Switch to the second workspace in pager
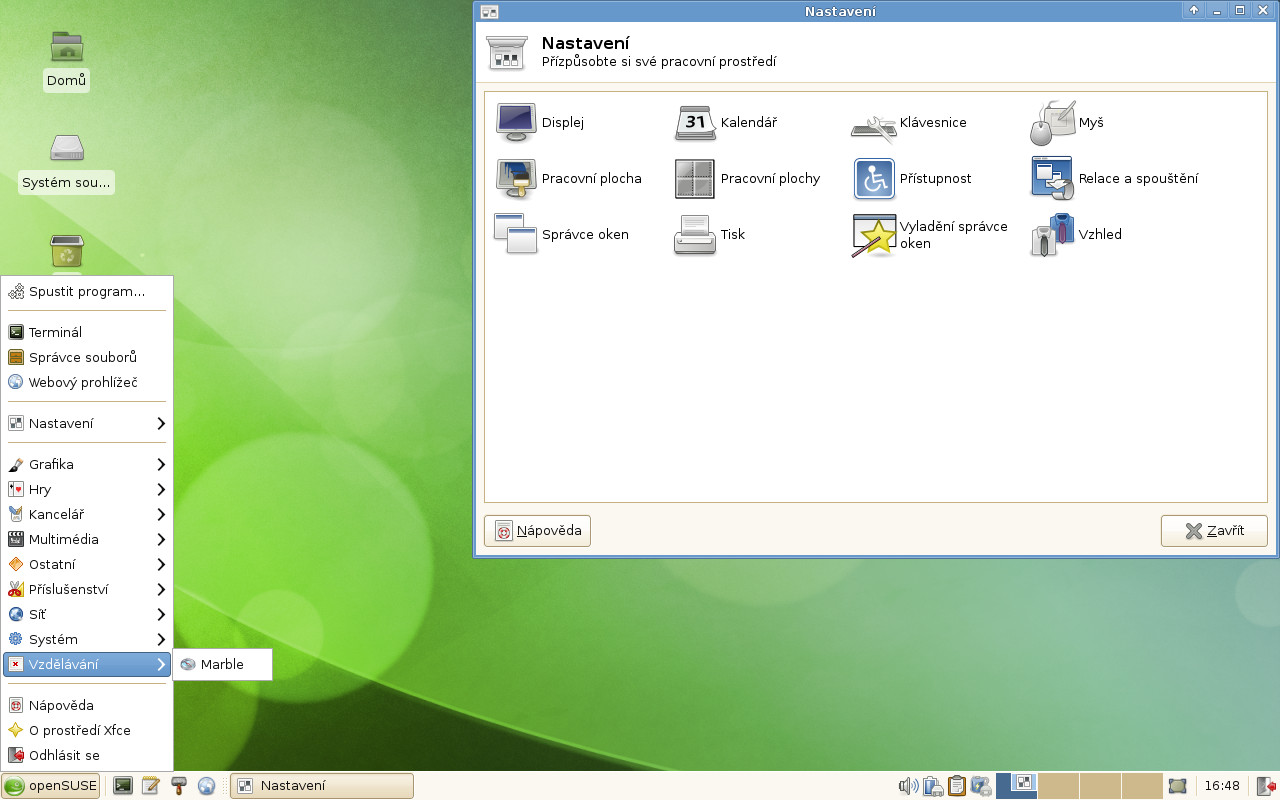Viewport: 1280px width, 800px height. (x=1058, y=786)
